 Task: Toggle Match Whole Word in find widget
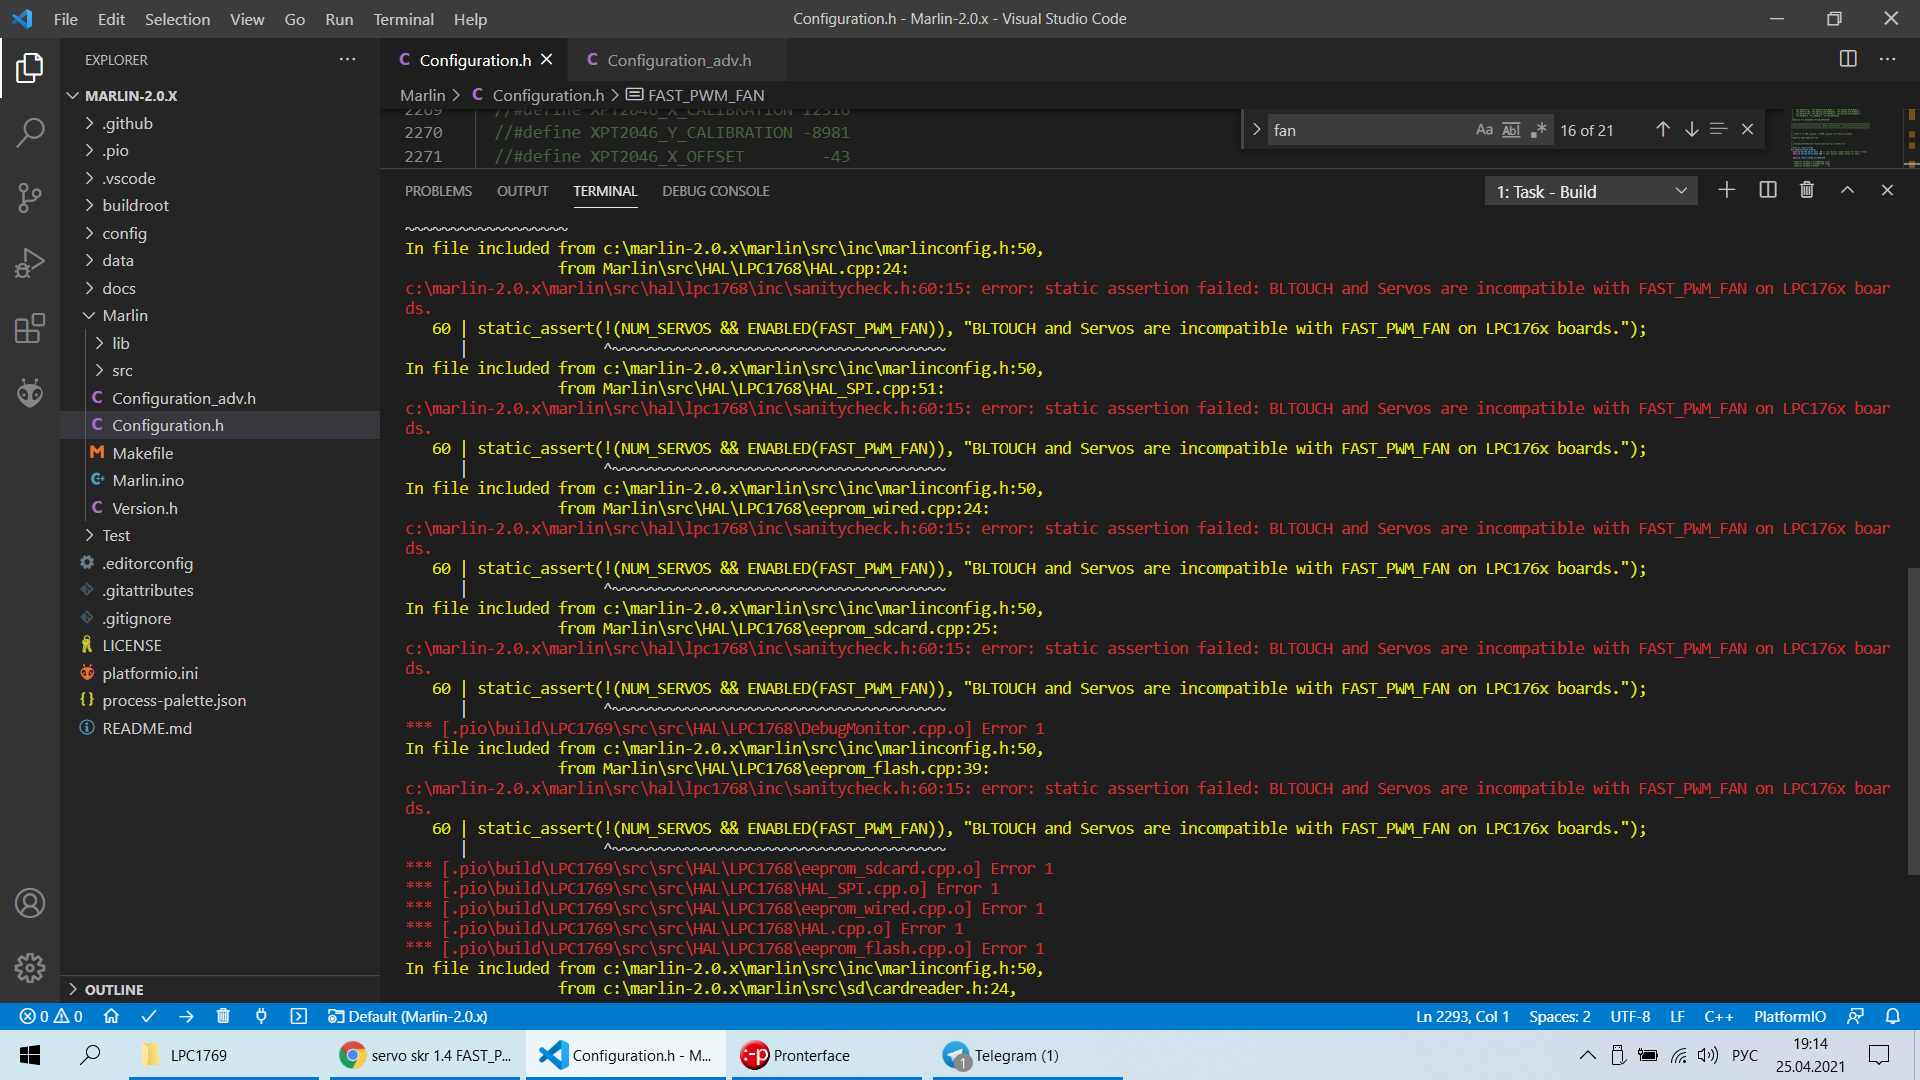click(x=1511, y=130)
